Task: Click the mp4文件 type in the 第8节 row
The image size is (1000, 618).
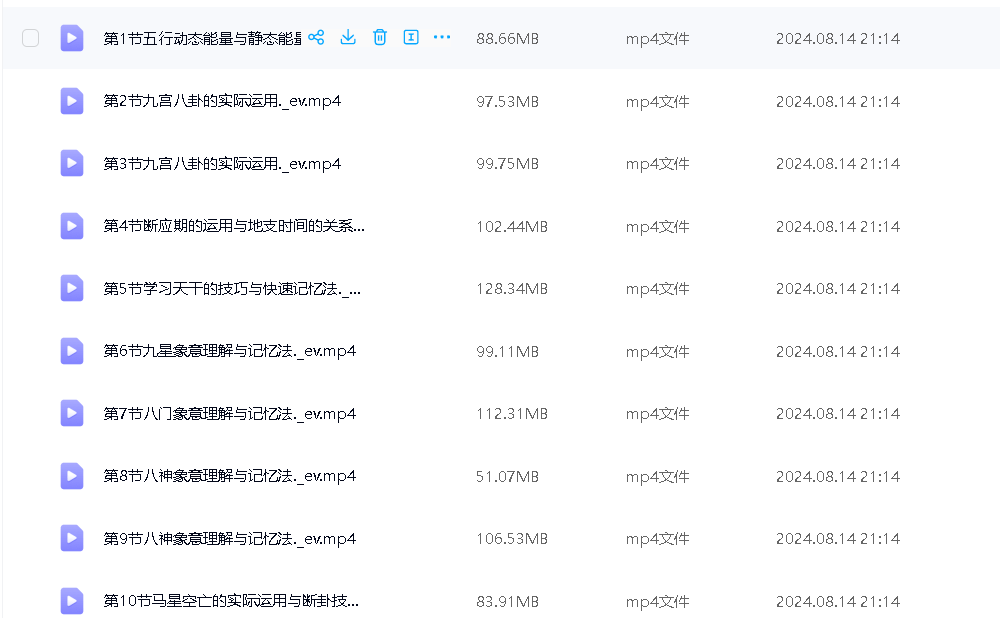Action: coord(657,476)
